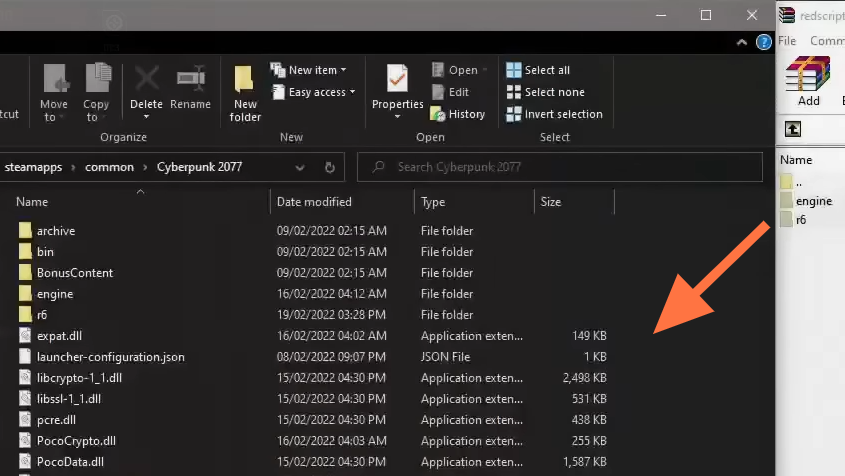Click the 2,498 KB size cell
This screenshot has height=476, width=845.
point(584,378)
